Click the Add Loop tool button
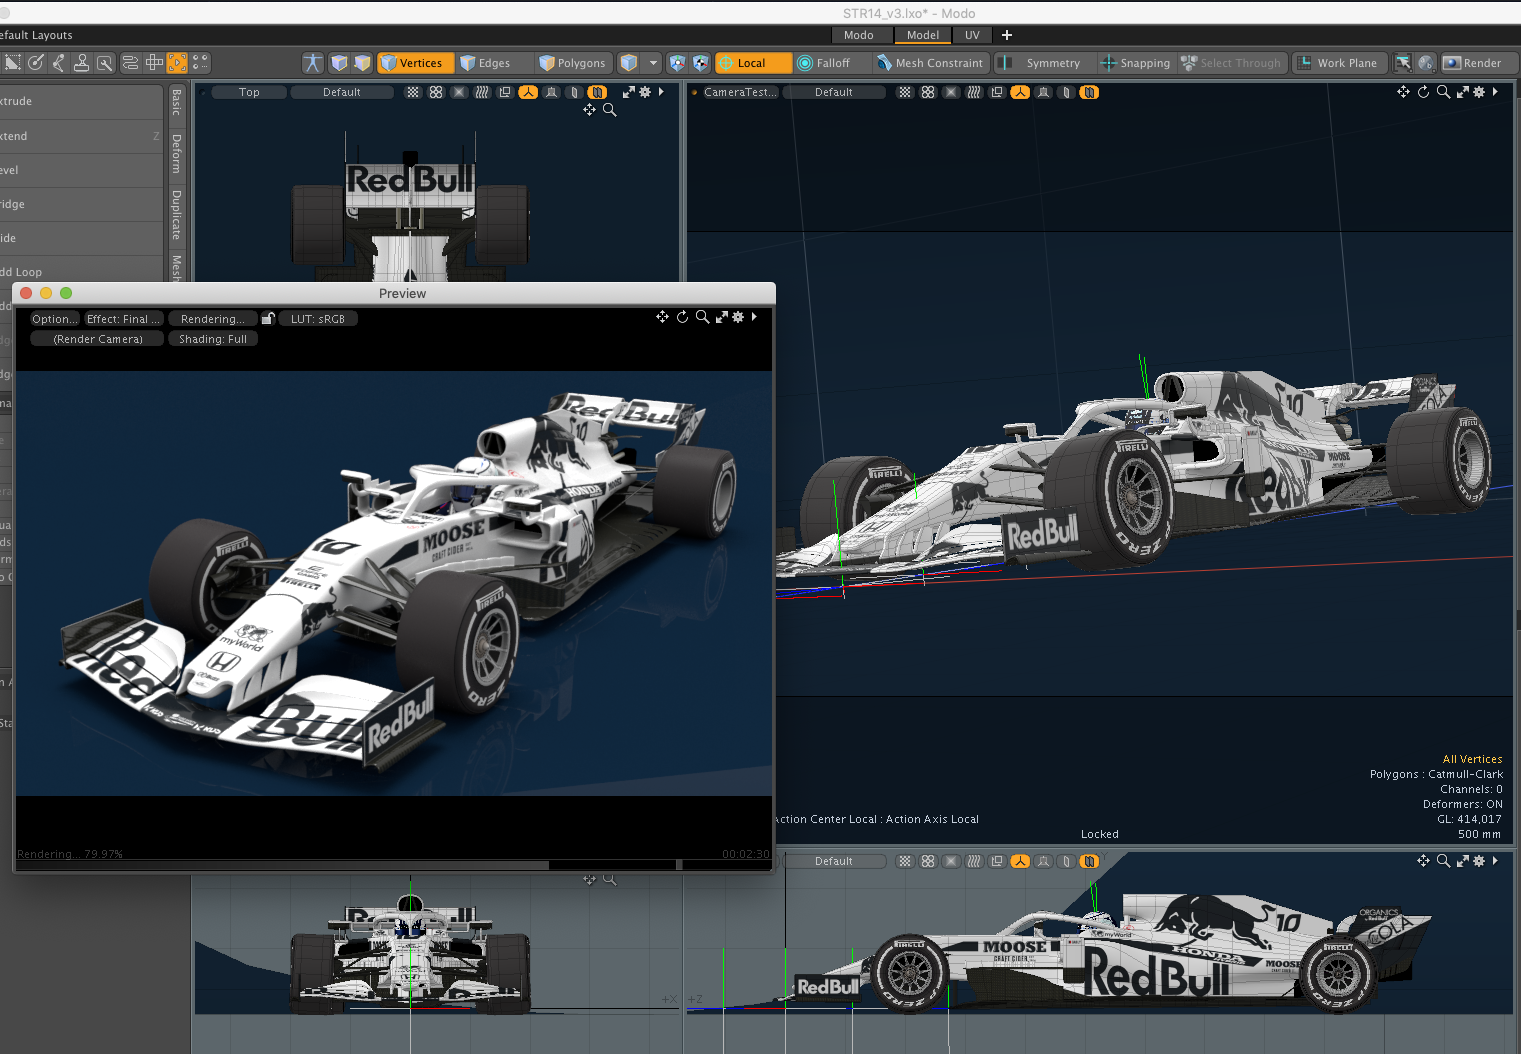Screen dimensions: 1521x1054 point(81,272)
